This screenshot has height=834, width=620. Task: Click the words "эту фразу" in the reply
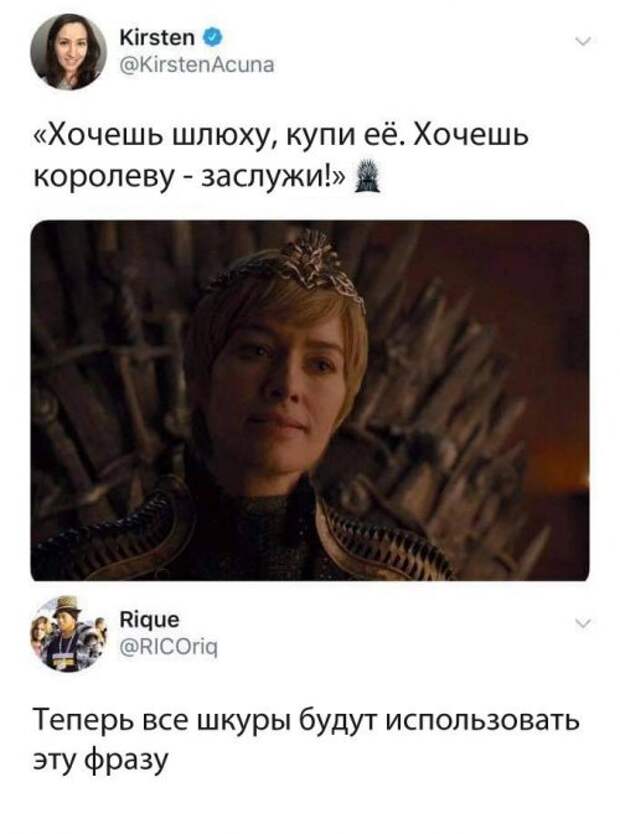(100, 760)
